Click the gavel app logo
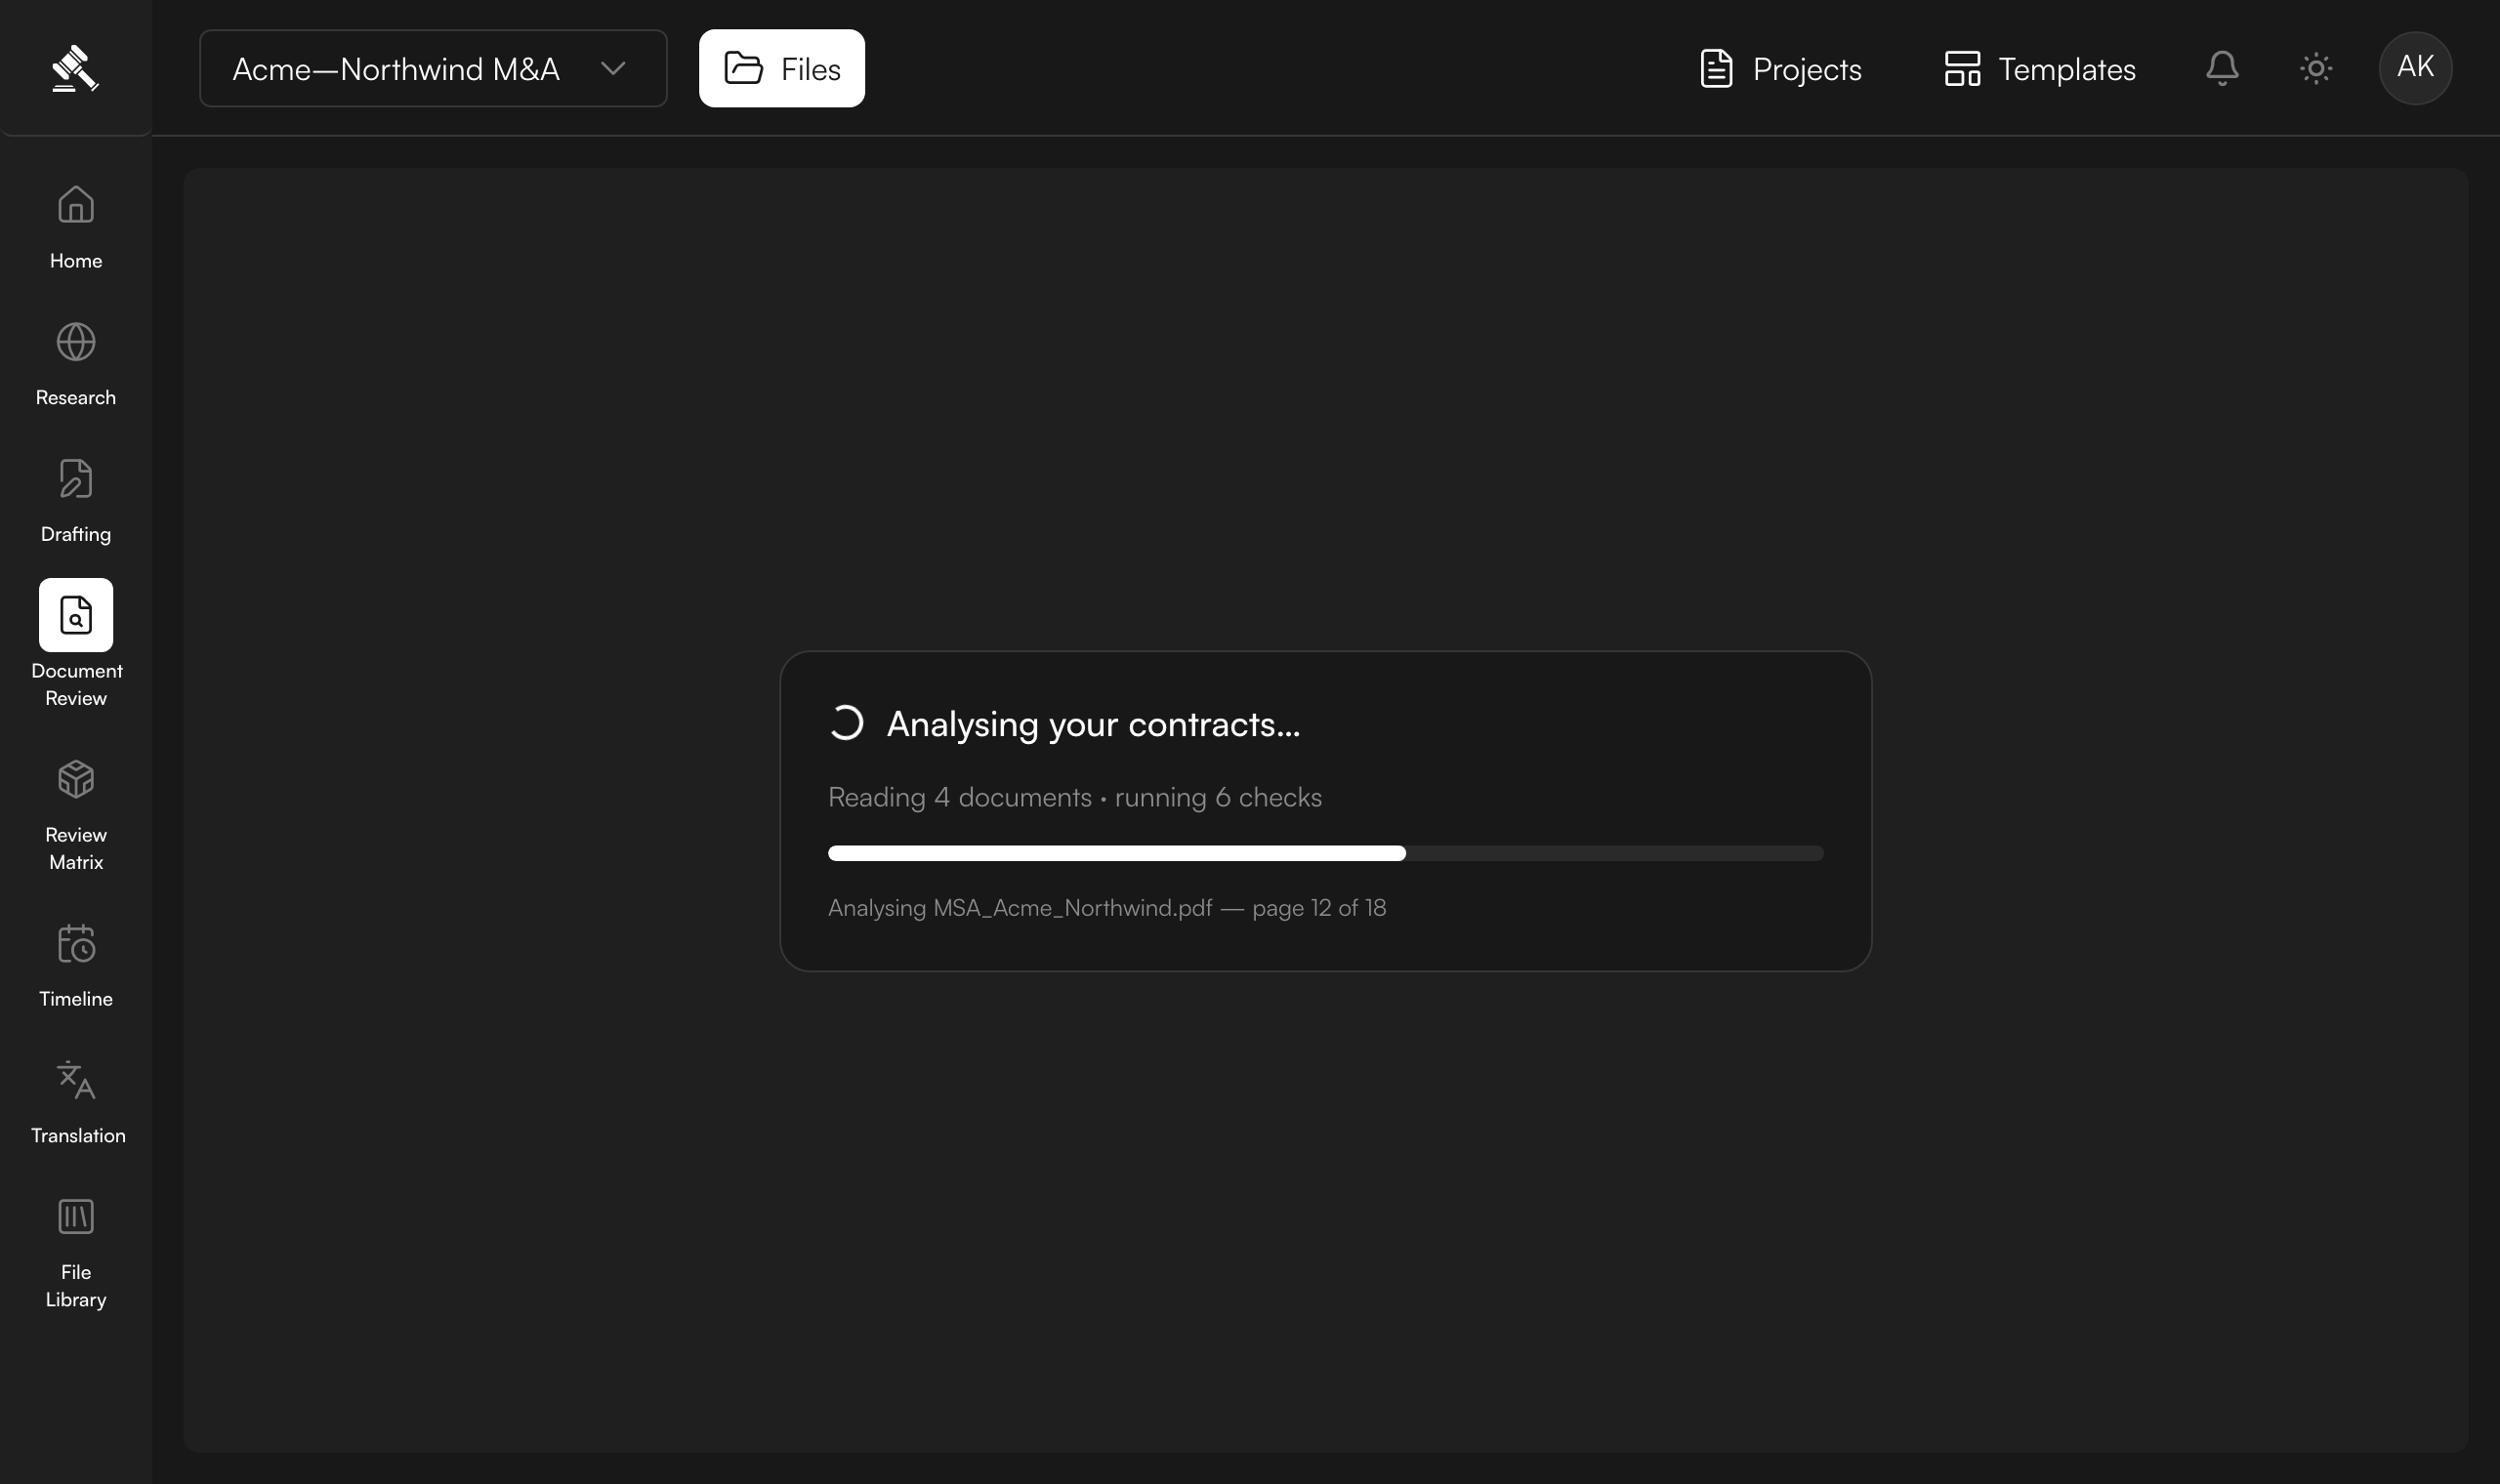2500x1484 pixels. pos(76,68)
